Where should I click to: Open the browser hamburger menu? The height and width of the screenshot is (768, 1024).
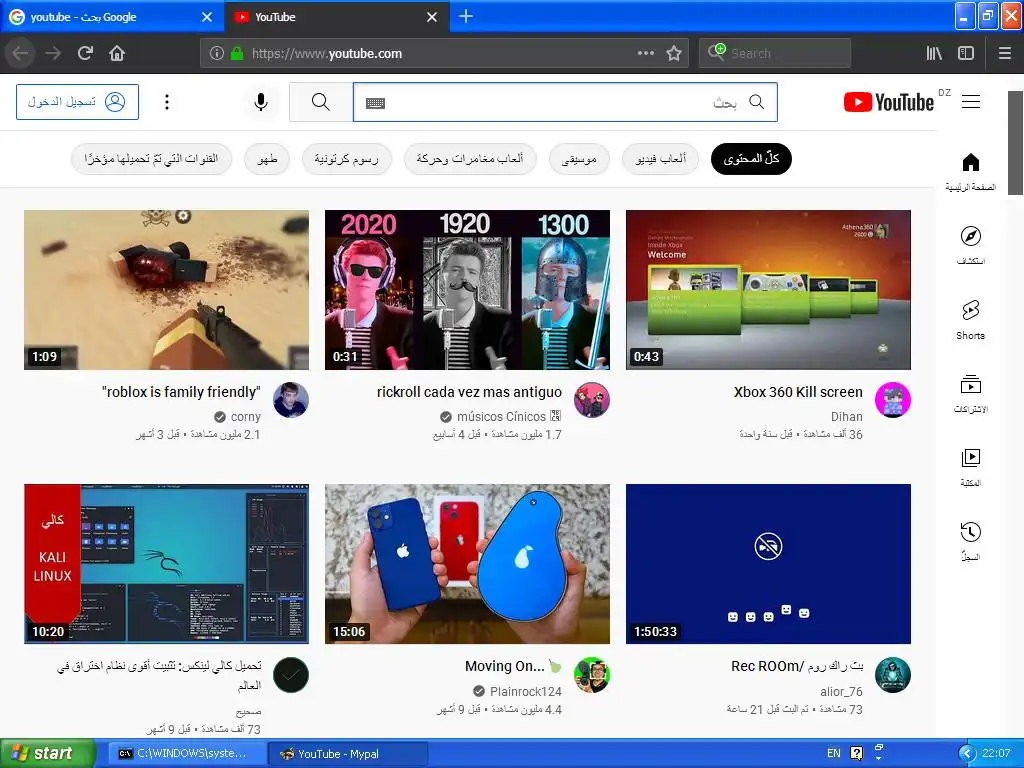tap(1005, 54)
